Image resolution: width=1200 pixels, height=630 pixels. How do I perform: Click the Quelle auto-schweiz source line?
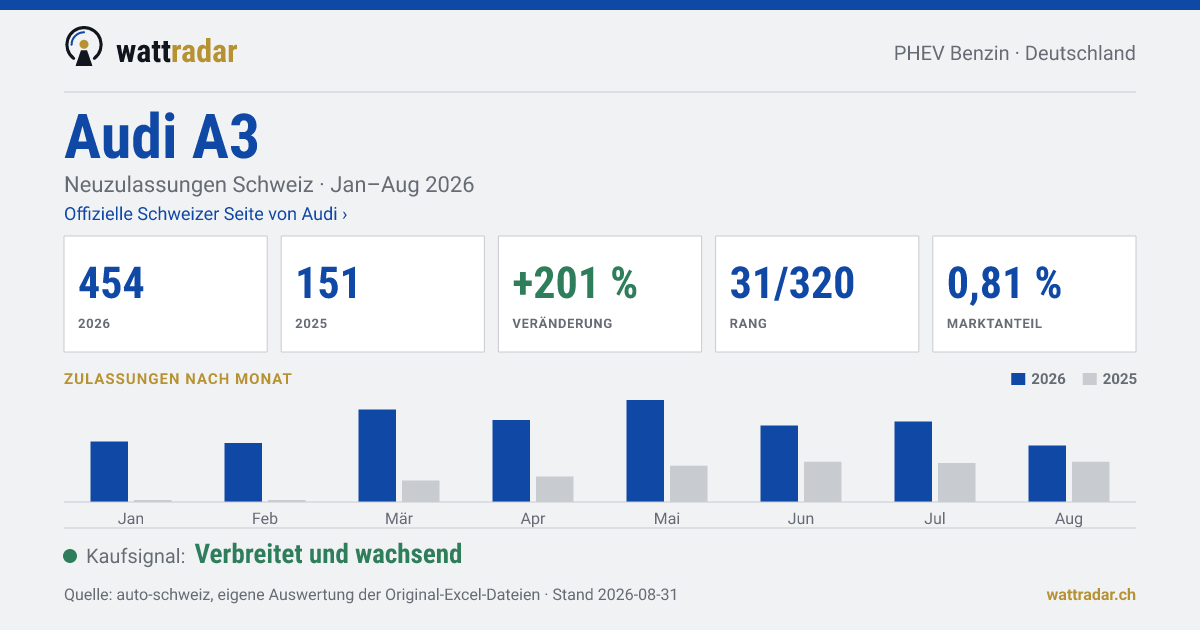pos(371,594)
